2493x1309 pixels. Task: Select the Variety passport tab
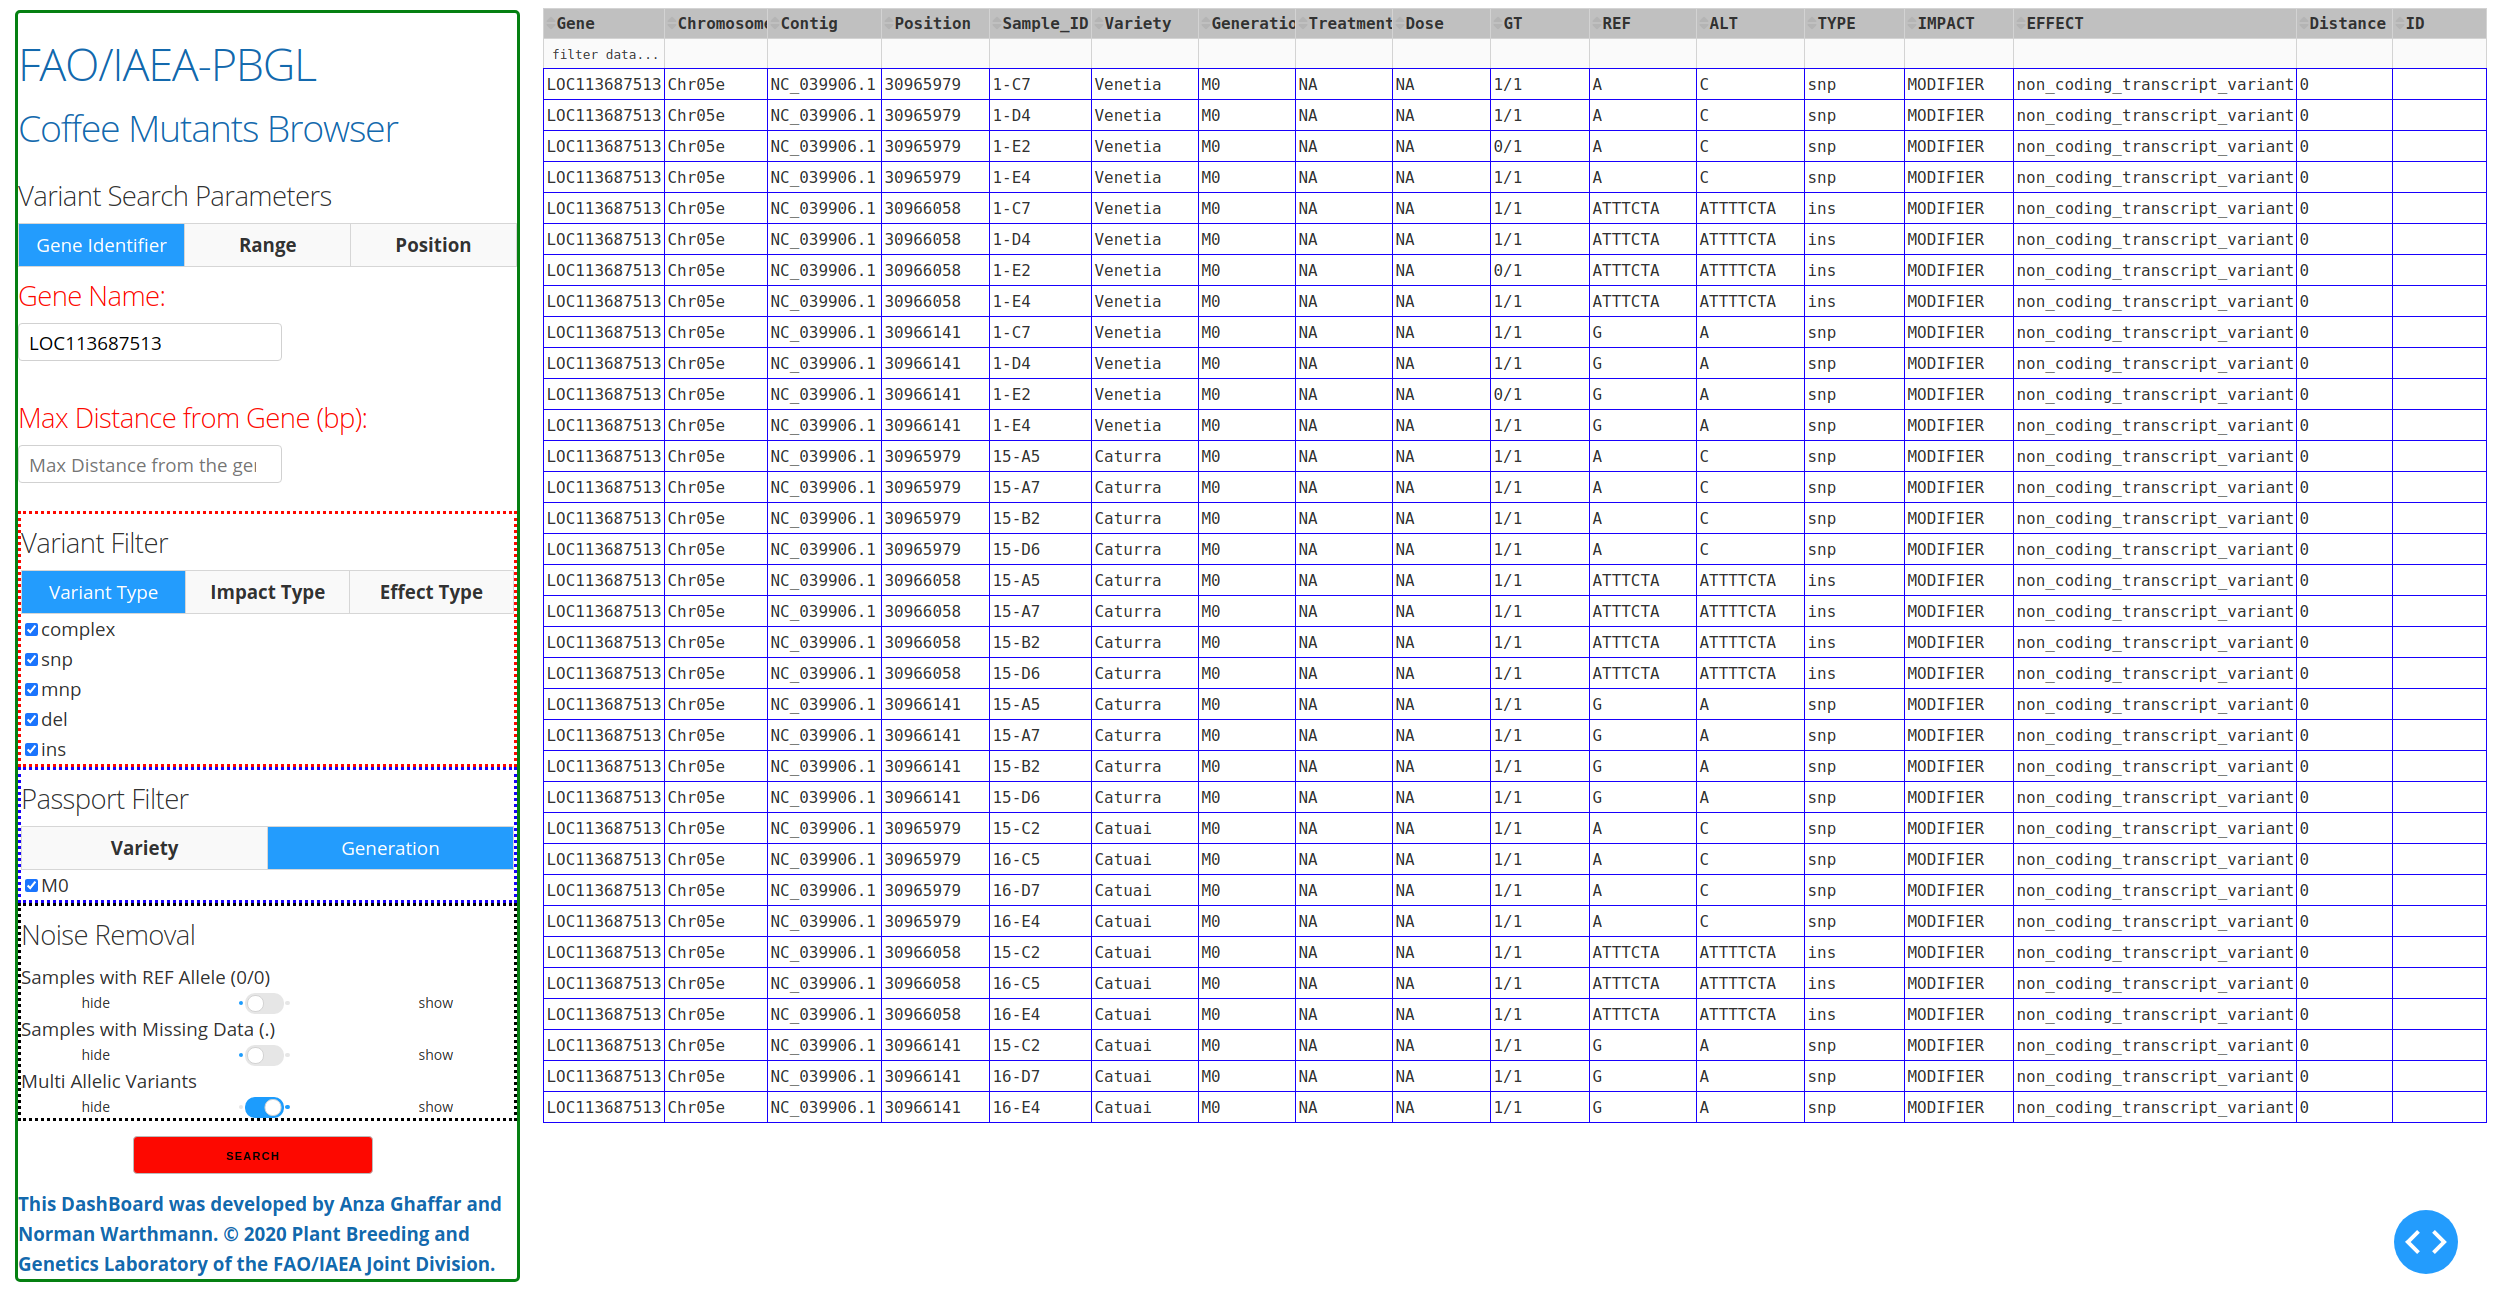point(144,848)
